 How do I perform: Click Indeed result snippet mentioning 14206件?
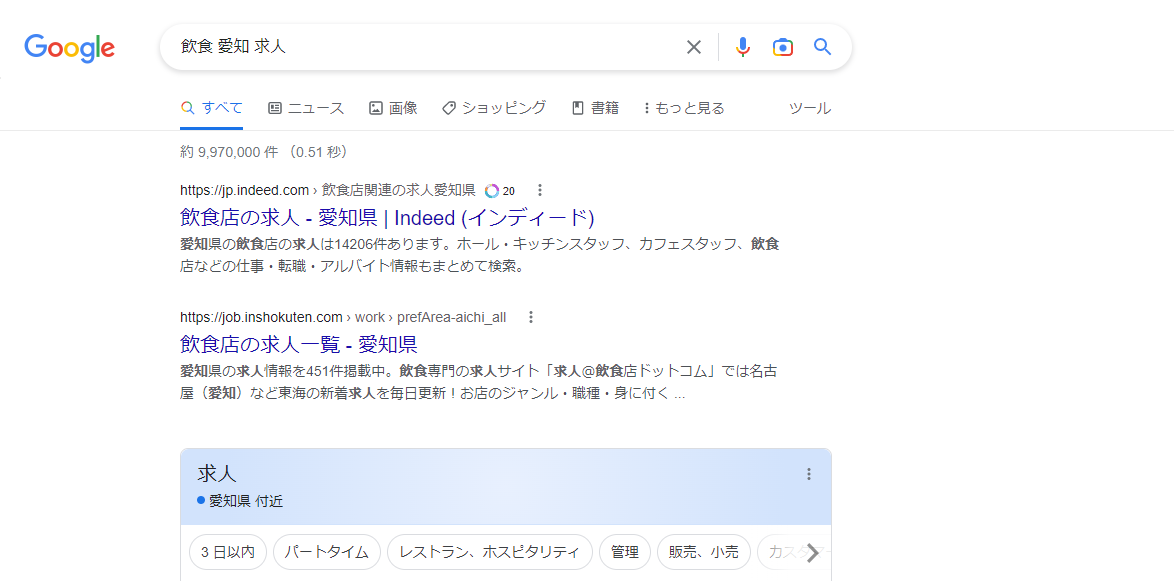(x=480, y=255)
